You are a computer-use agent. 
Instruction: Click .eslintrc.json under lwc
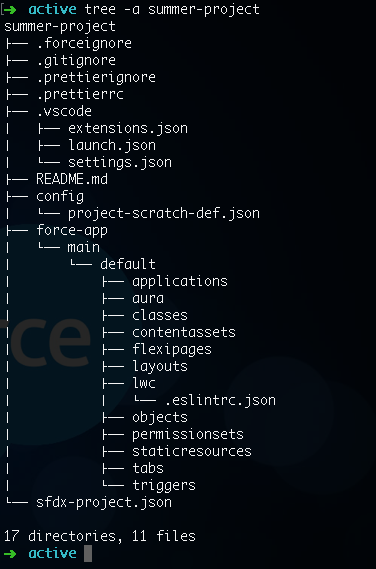click(220, 400)
